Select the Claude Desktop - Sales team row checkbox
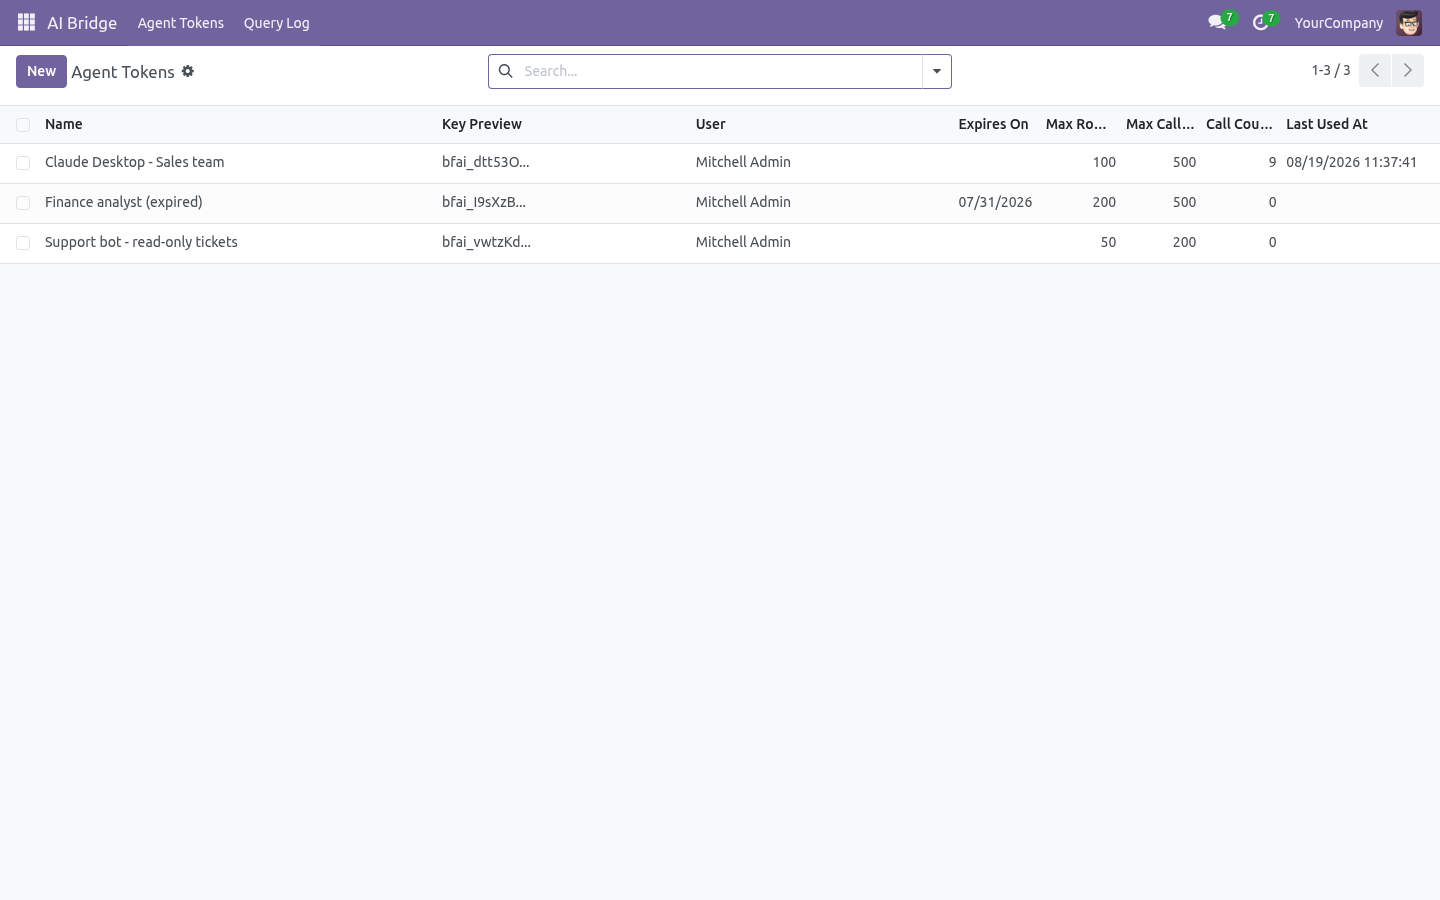Screen dimensions: 1440x900 (x=23, y=163)
